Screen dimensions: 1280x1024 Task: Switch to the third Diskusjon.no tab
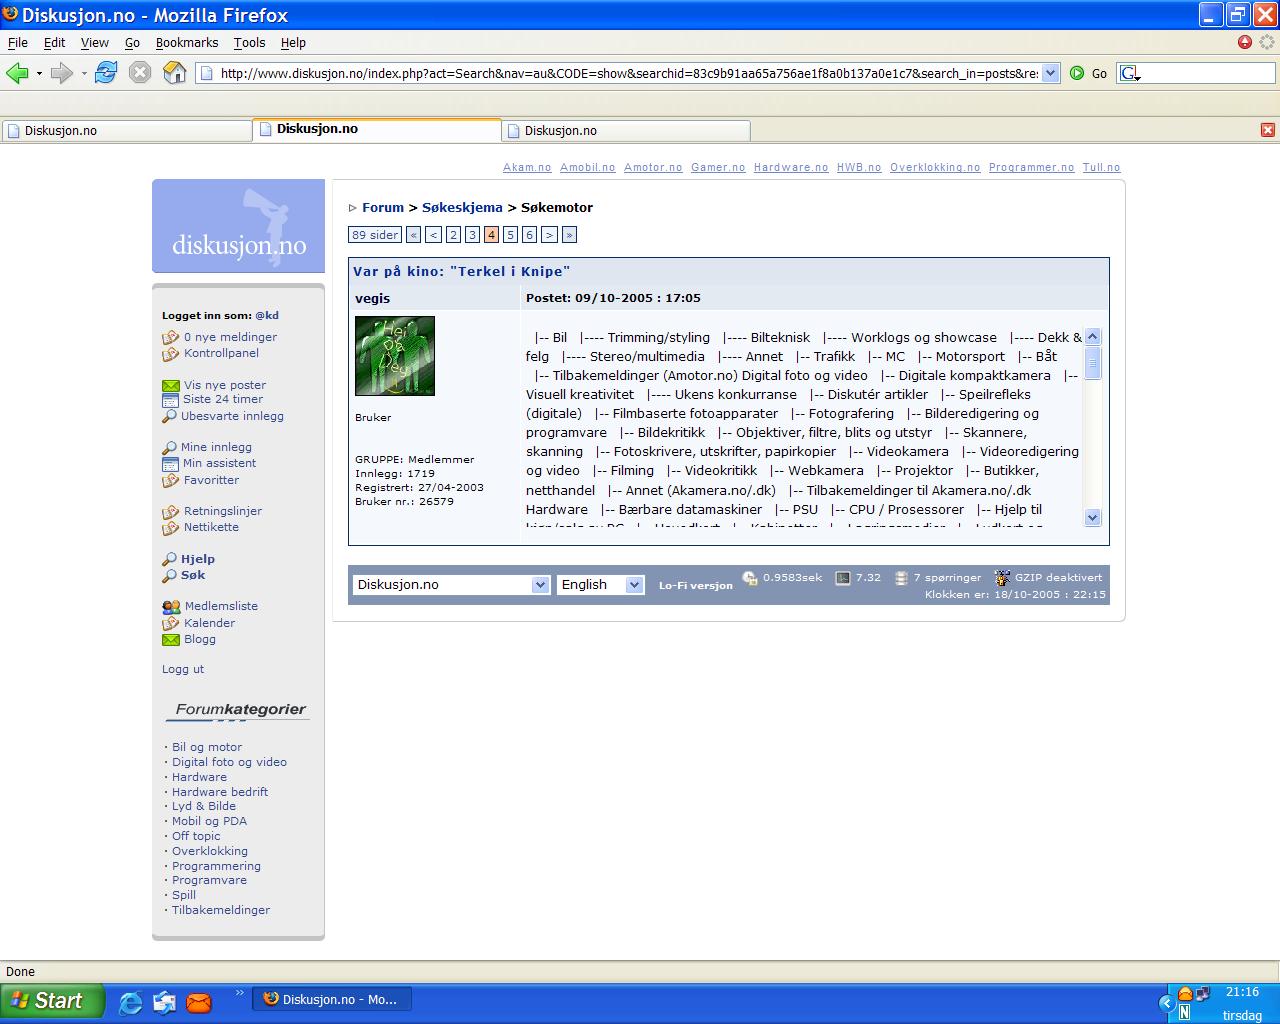pyautogui.click(x=626, y=131)
